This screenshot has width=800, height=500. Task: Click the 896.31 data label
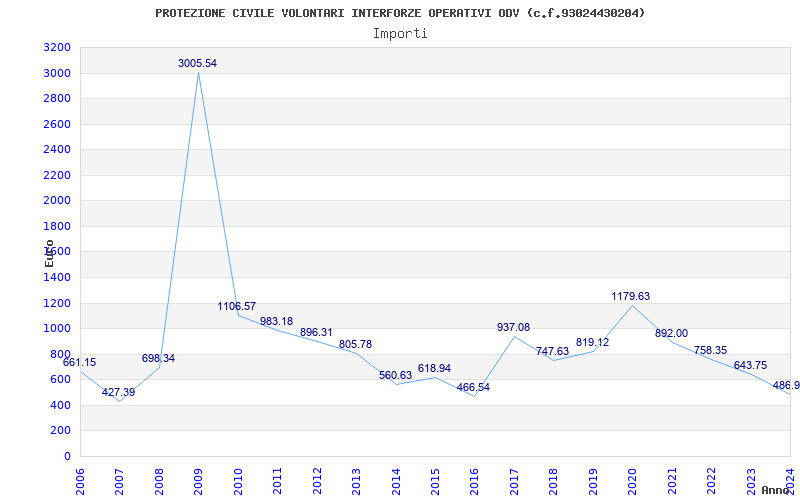[x=316, y=332]
